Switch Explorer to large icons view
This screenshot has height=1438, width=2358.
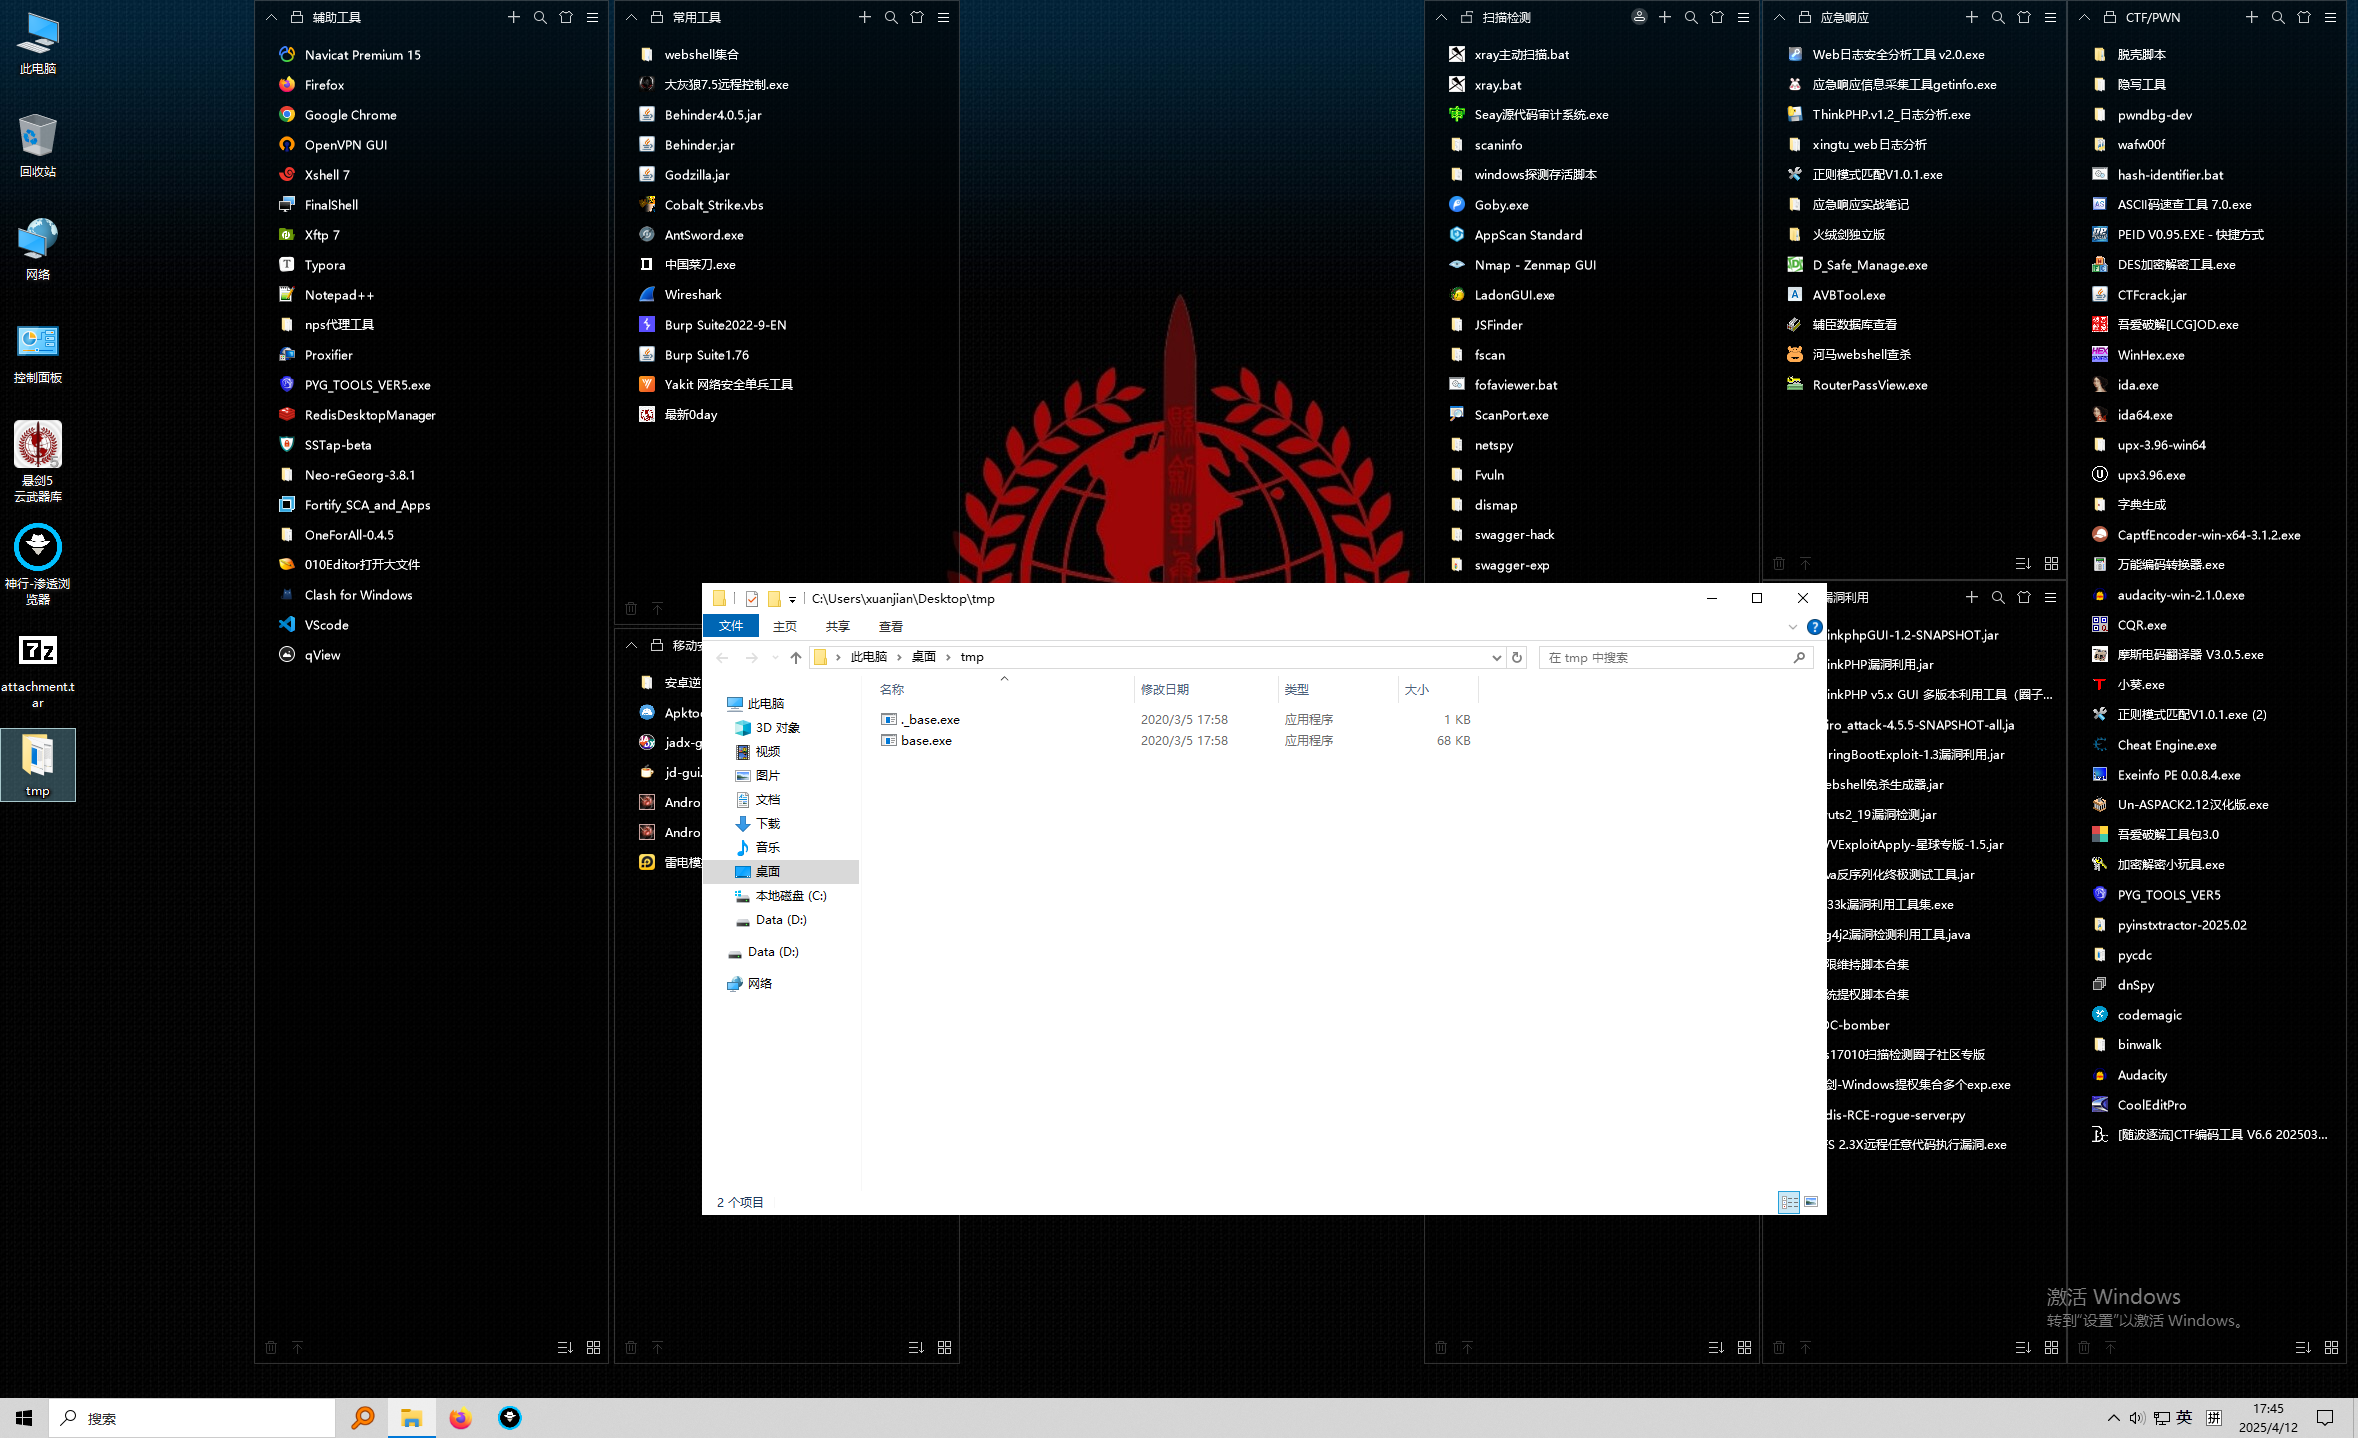1811,1202
